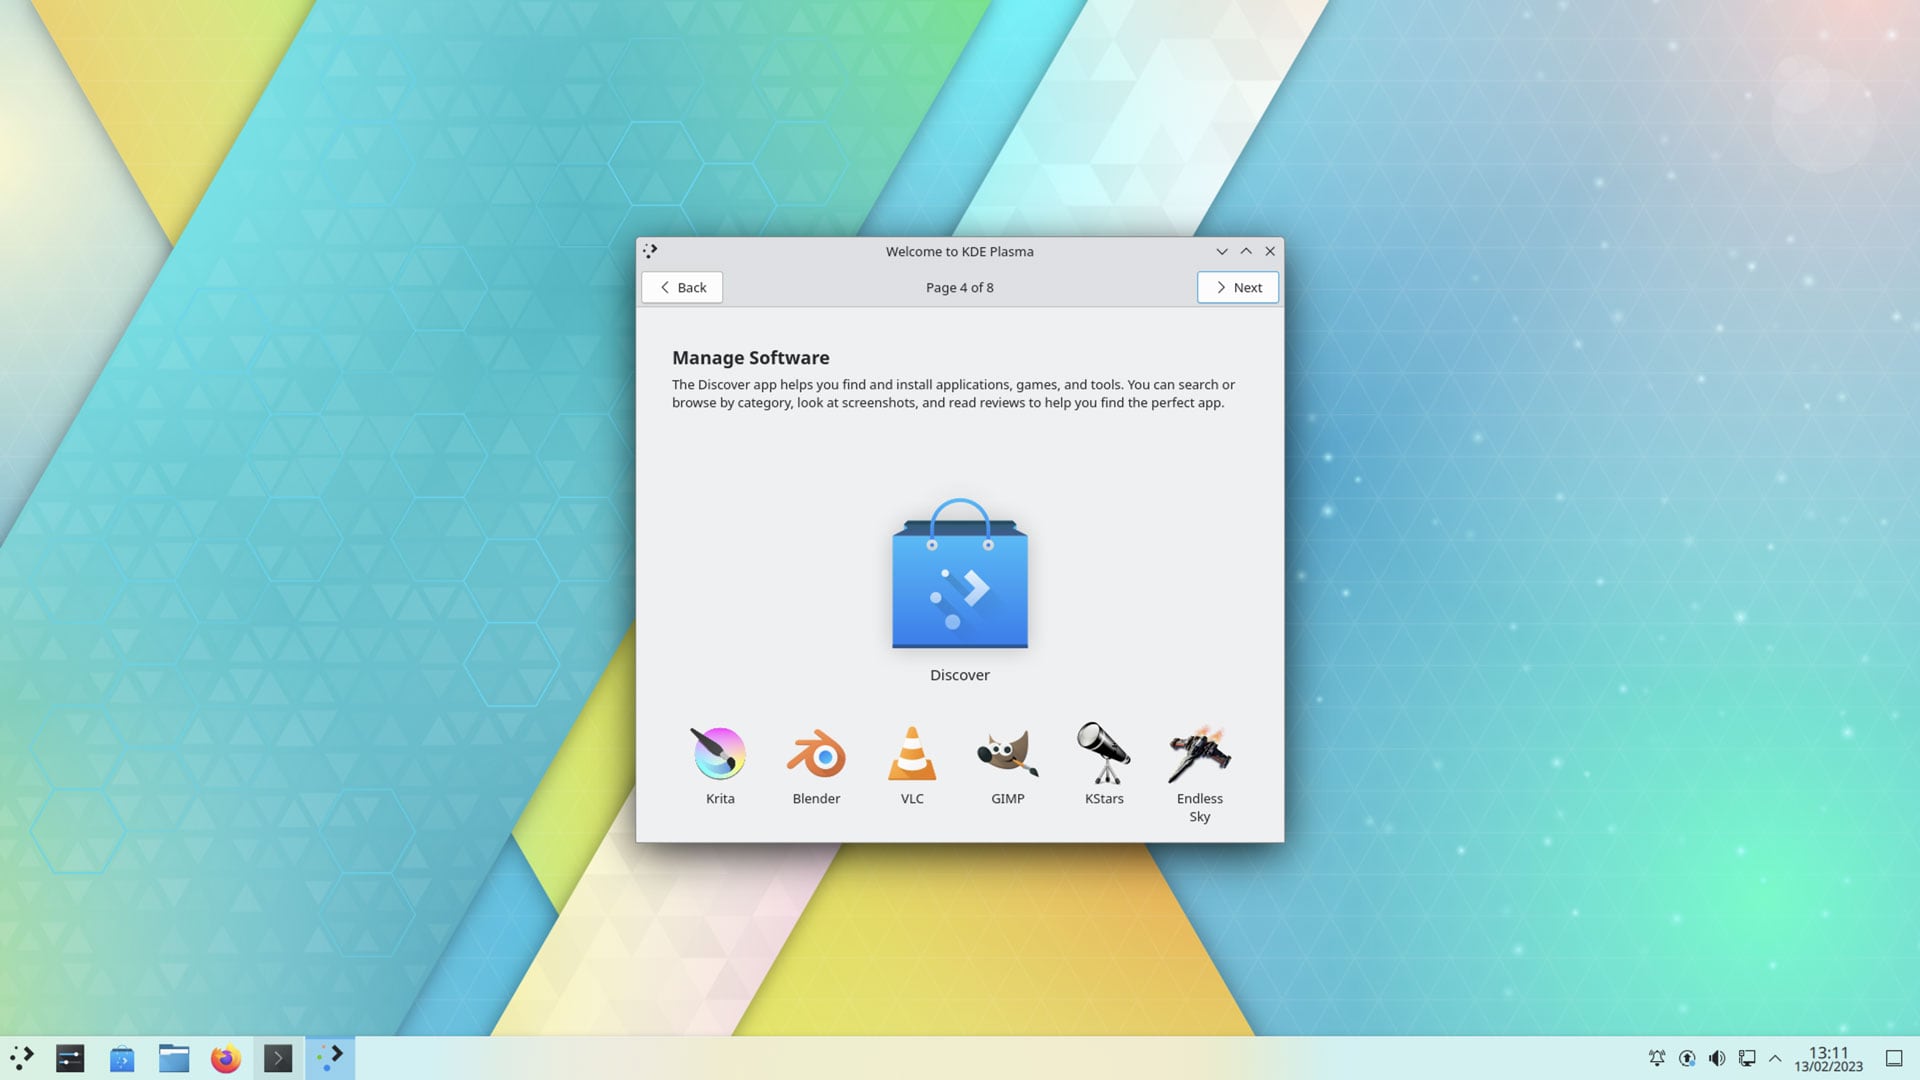Open System Settings from the taskbar
This screenshot has height=1080, width=1920.
click(x=70, y=1058)
